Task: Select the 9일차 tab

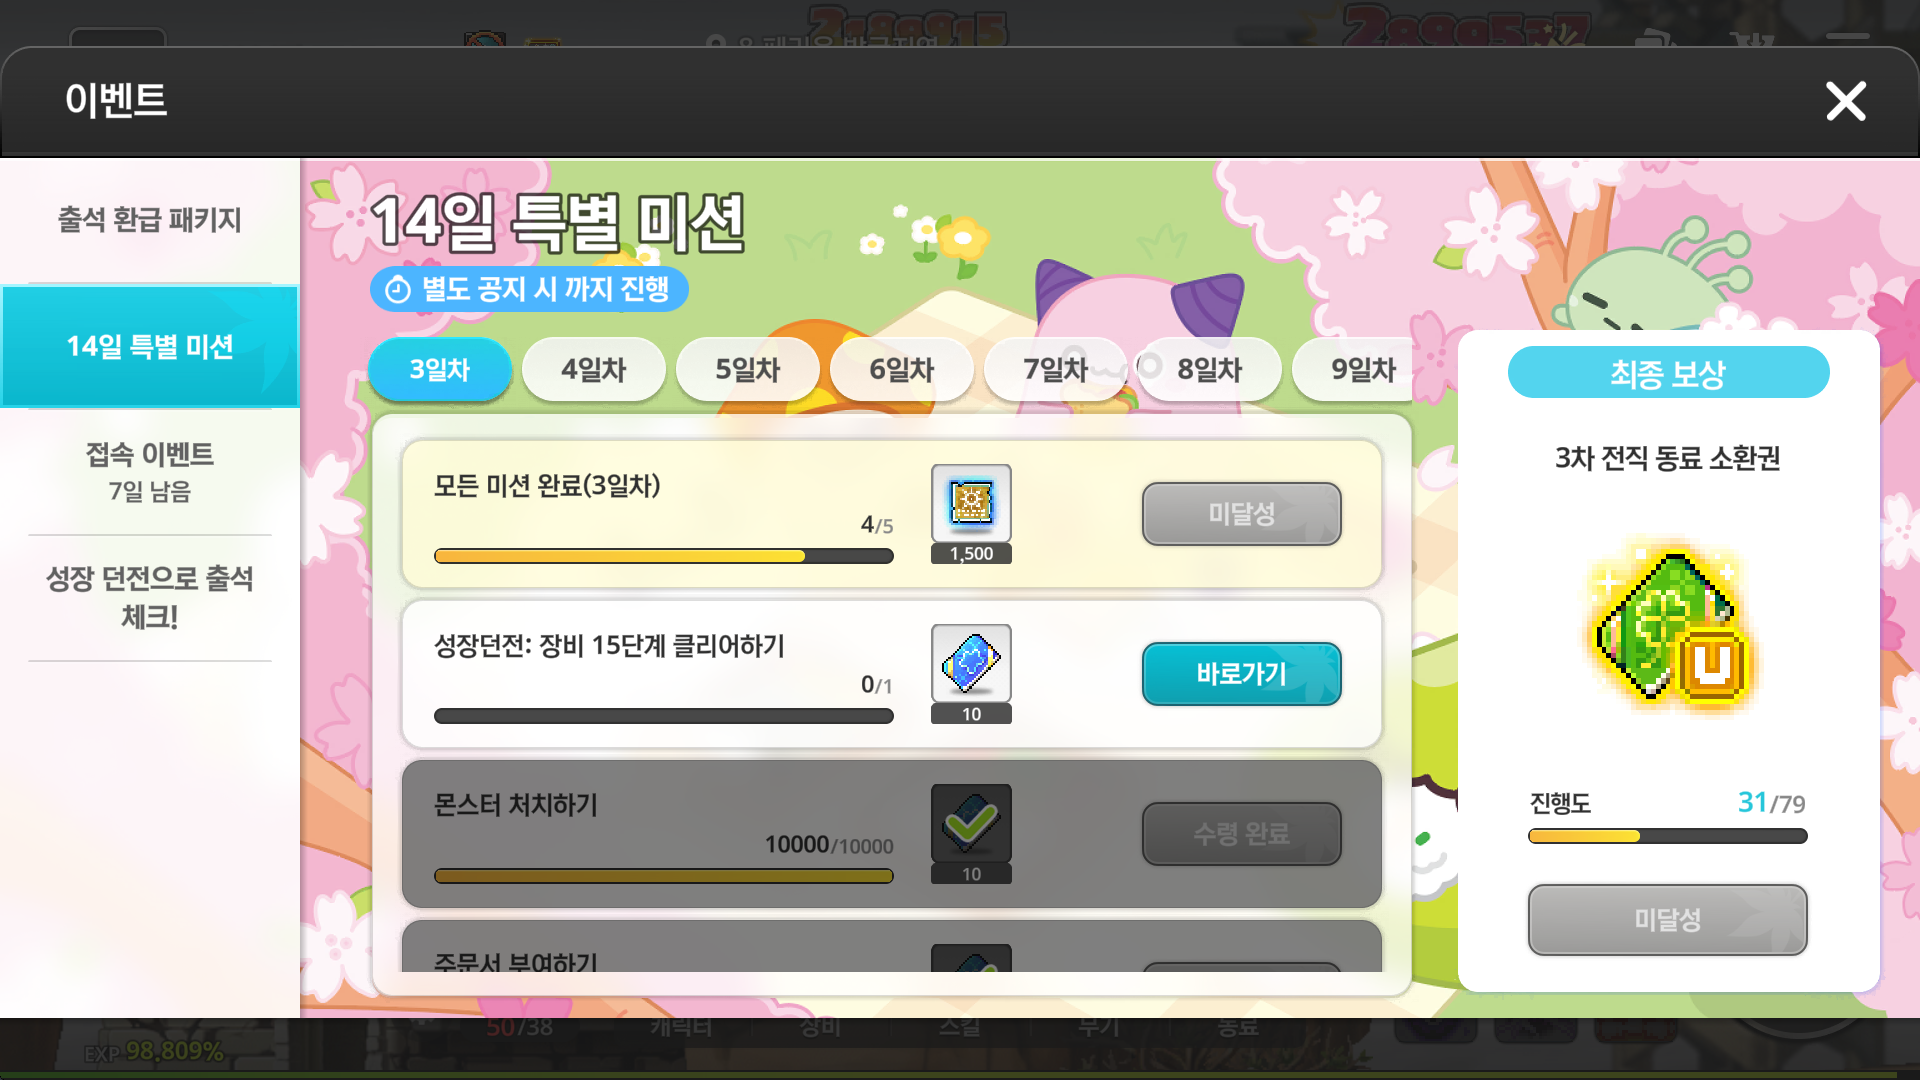Action: pos(1353,370)
